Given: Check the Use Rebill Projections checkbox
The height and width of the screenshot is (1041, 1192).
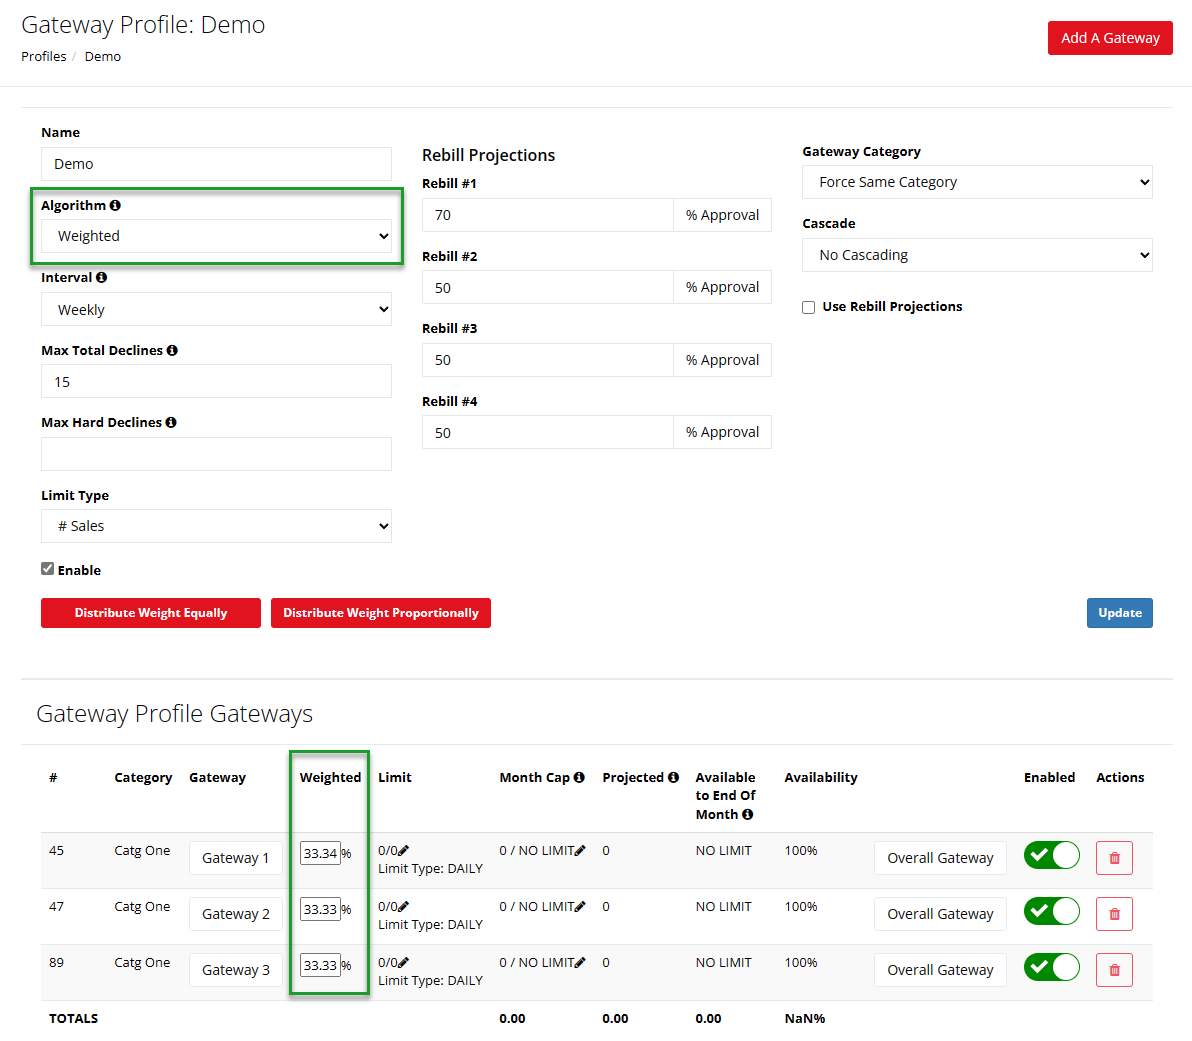Looking at the screenshot, I should coord(809,307).
